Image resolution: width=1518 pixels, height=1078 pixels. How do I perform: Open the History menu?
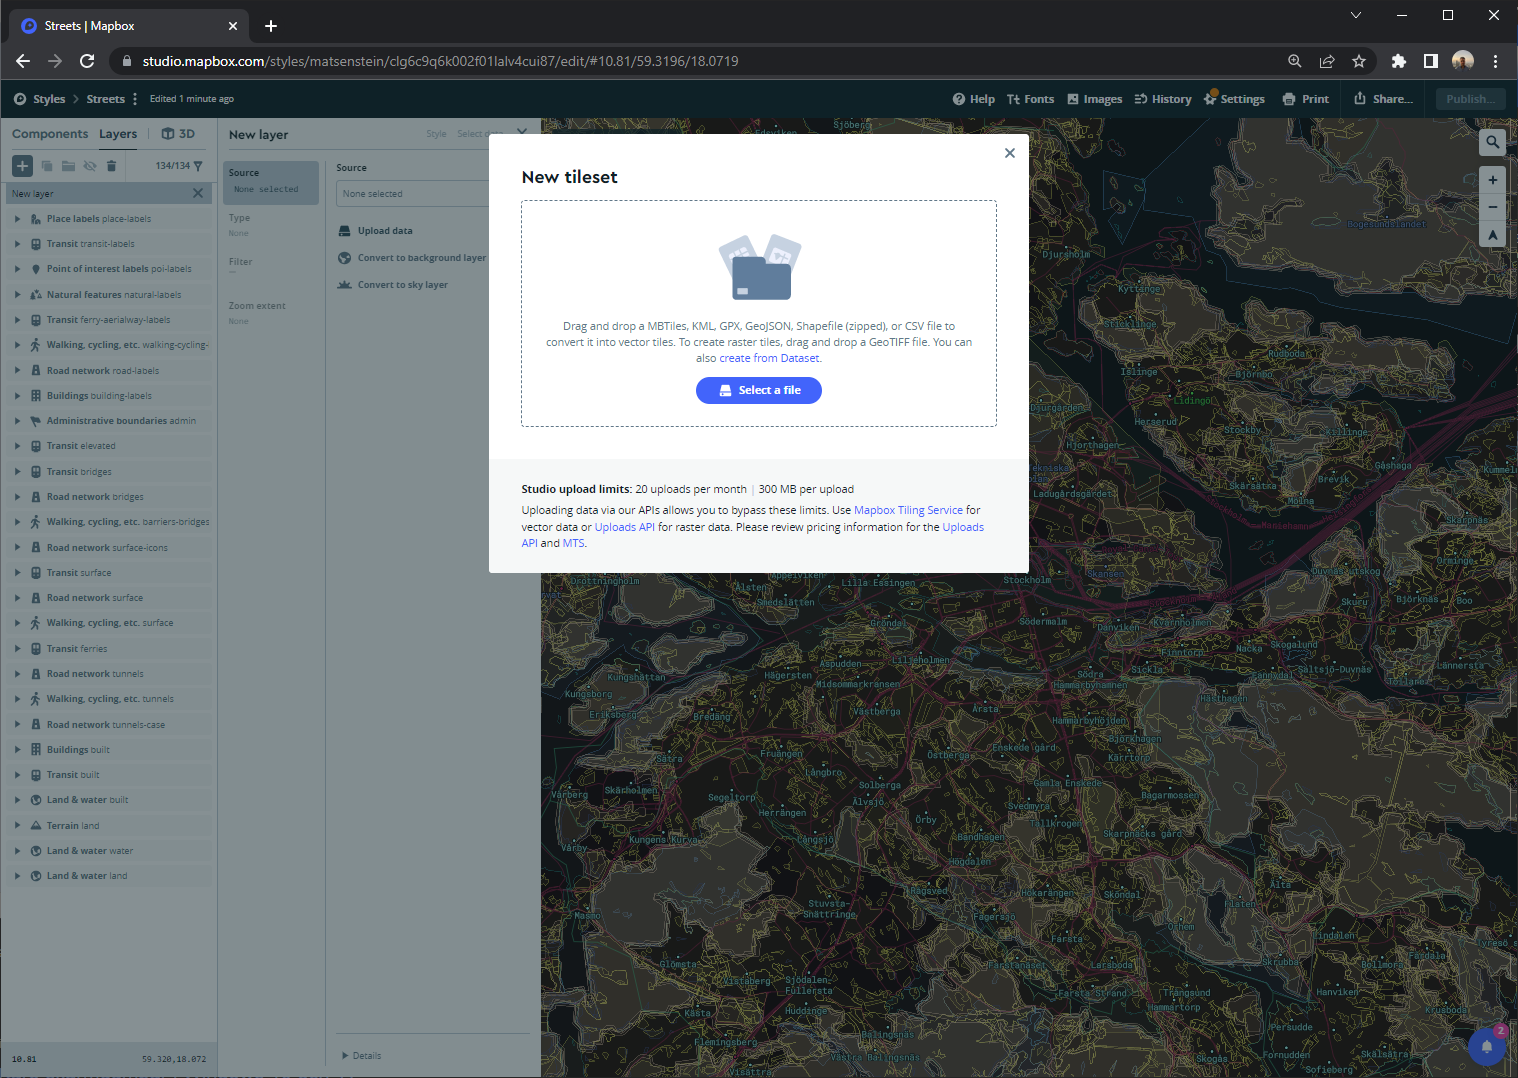coord(1163,99)
